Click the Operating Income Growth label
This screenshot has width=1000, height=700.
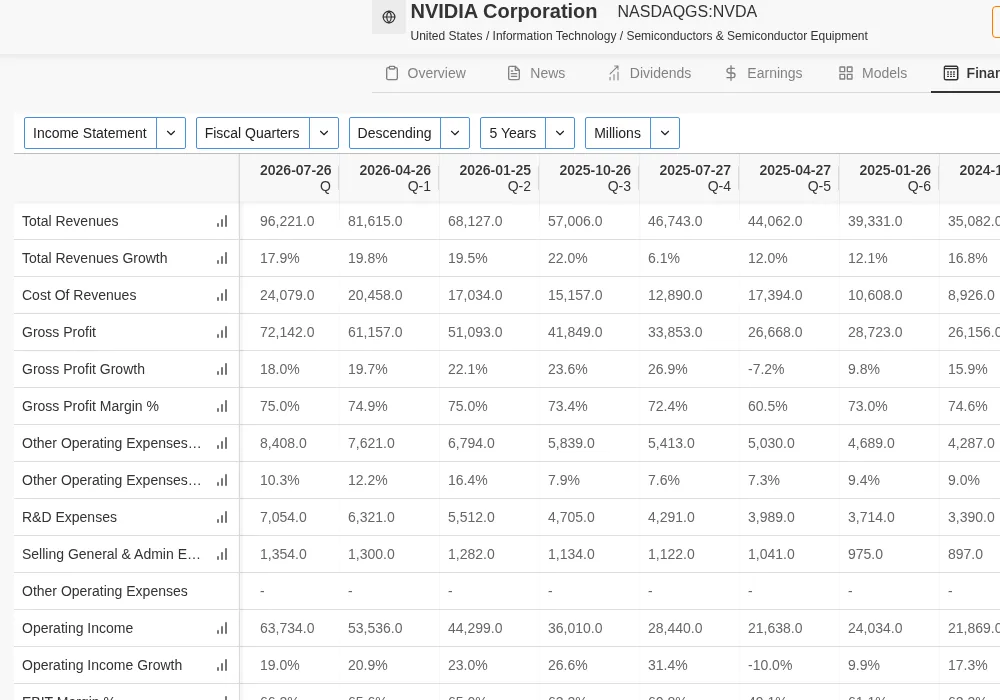[x=102, y=665]
